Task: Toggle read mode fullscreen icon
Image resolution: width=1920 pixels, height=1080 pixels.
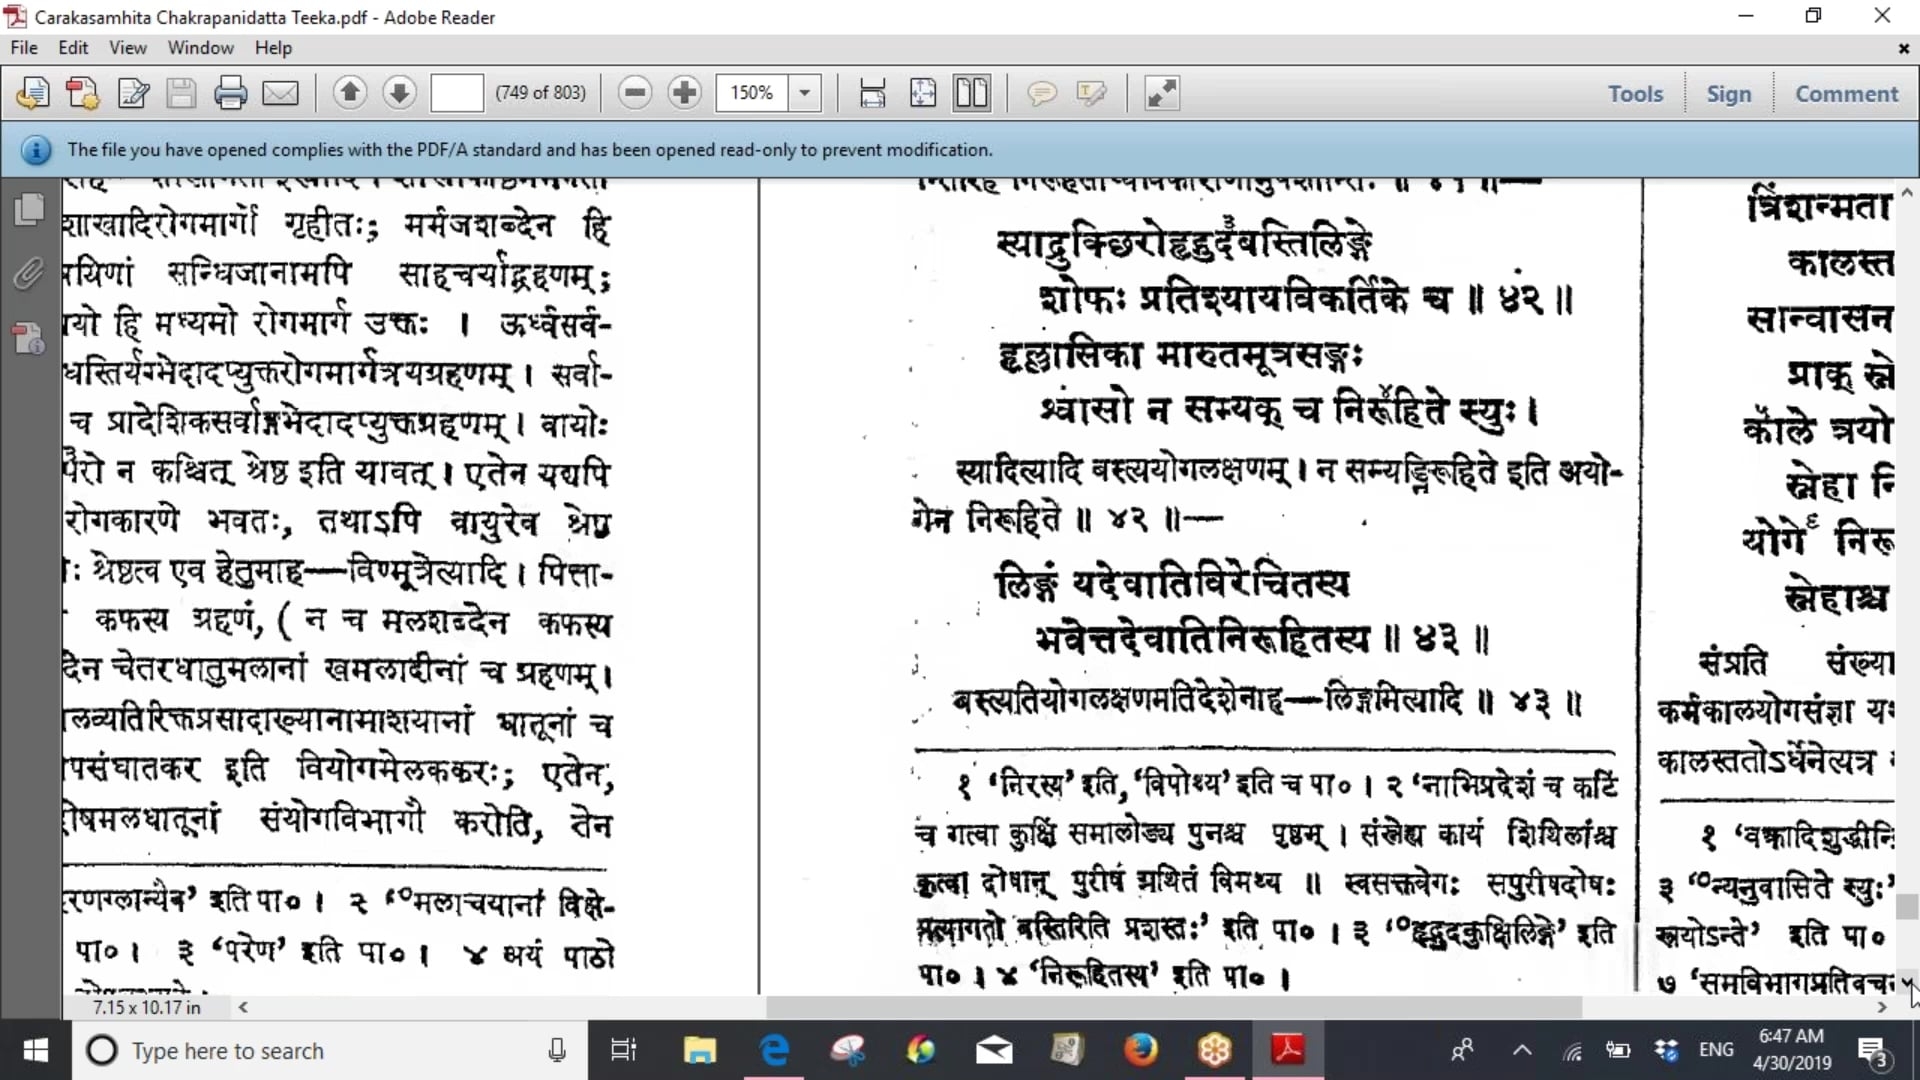Action: [x=1162, y=93]
